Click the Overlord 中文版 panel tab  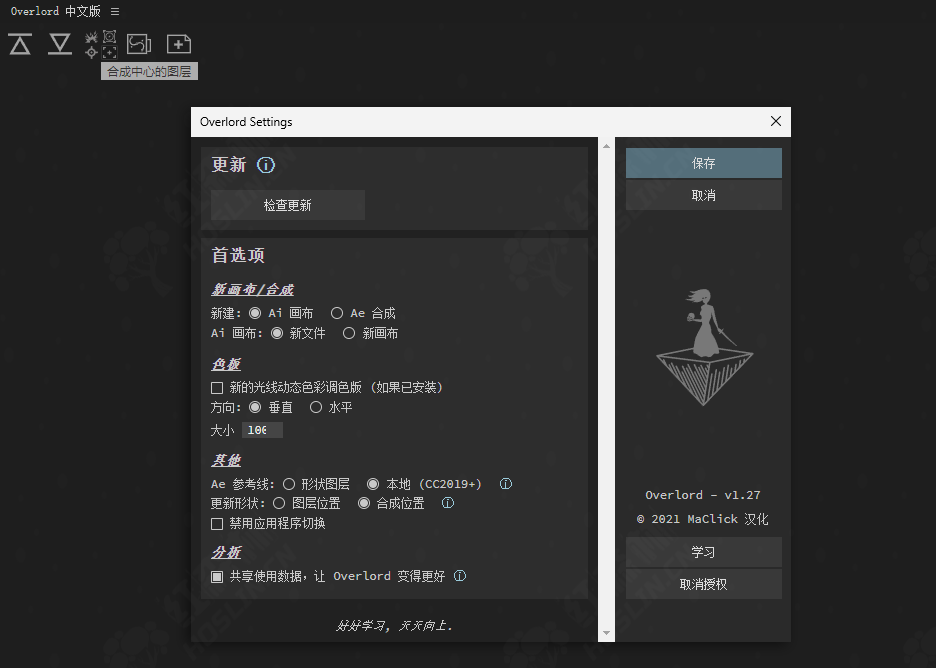point(56,11)
